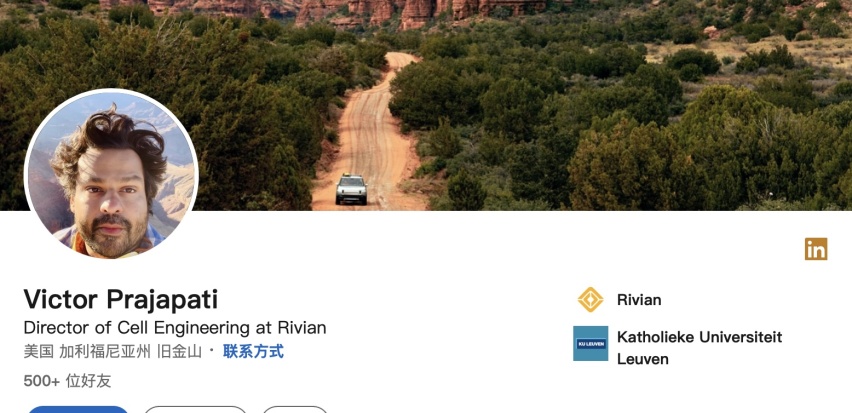Click the dirt road in the cover photo
The image size is (852, 413).
coord(375,136)
